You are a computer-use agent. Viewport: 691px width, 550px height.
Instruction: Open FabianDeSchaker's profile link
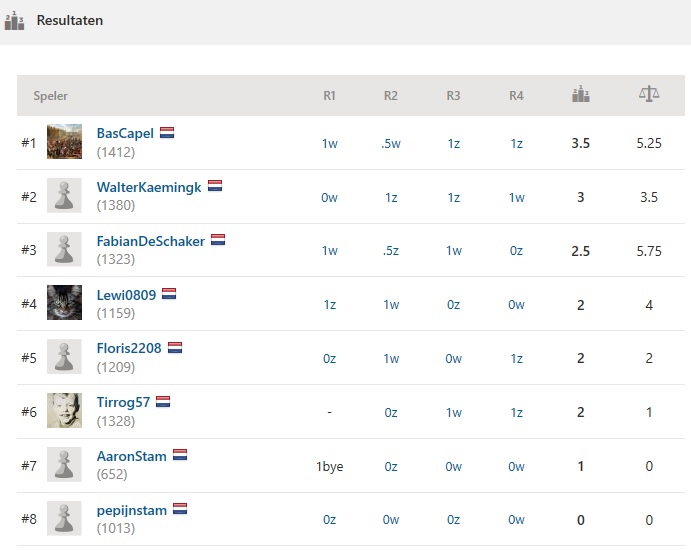pyautogui.click(x=151, y=241)
